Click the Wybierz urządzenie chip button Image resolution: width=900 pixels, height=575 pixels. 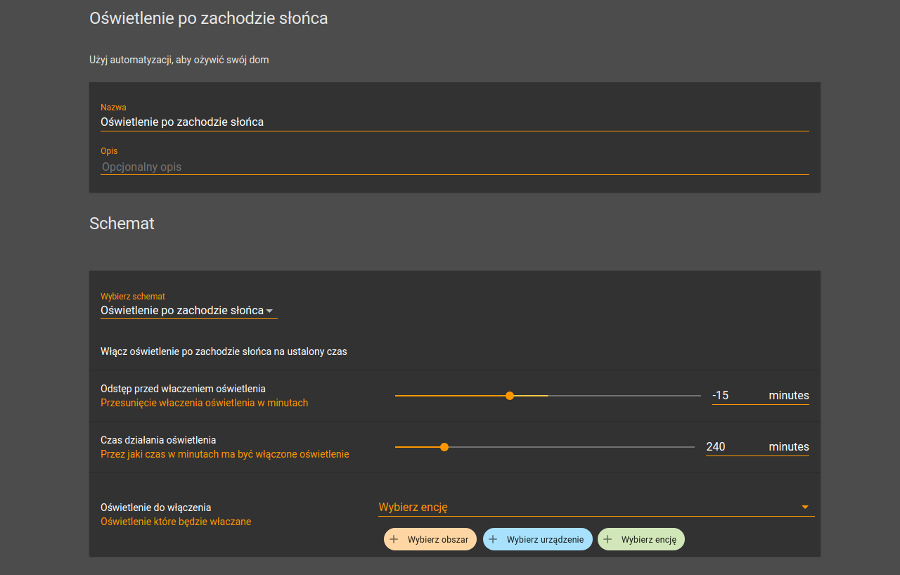(537, 539)
